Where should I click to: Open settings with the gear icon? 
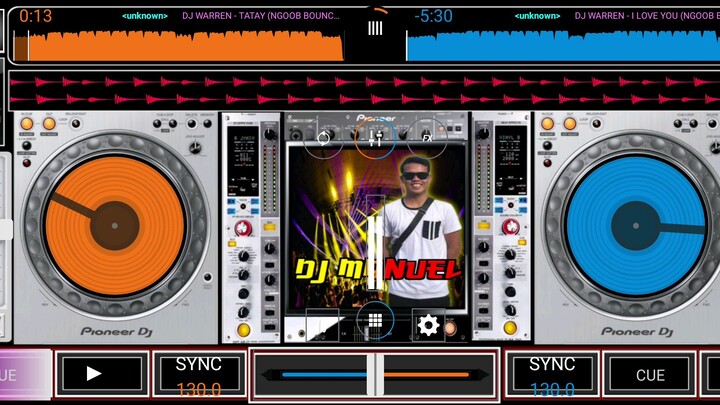pos(428,325)
